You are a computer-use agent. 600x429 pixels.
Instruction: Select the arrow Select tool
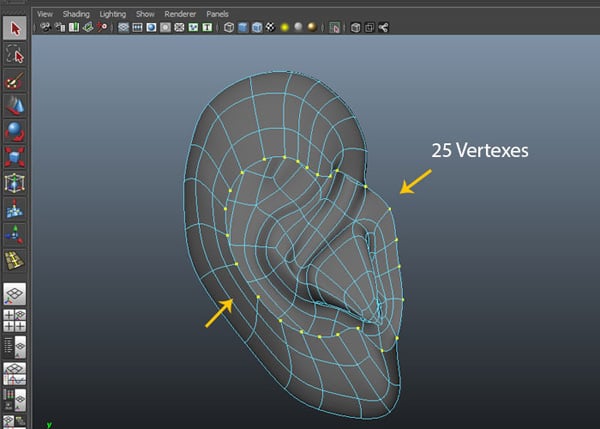coord(14,28)
